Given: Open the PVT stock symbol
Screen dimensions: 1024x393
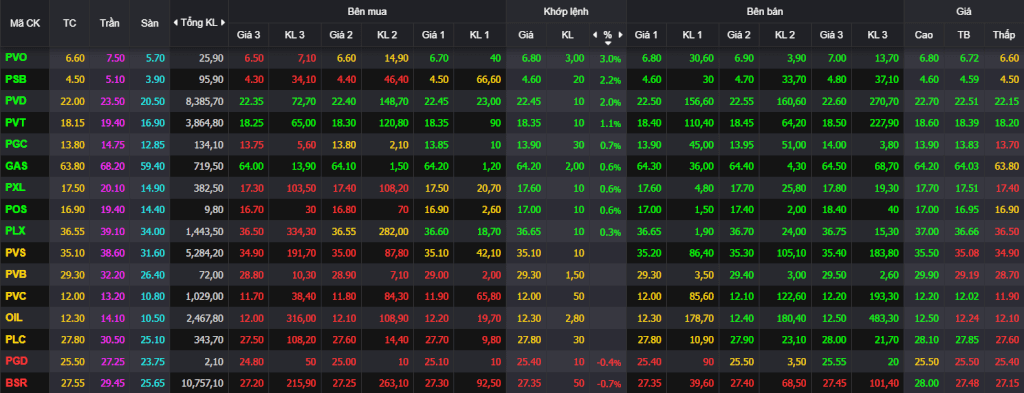Looking at the screenshot, I should tap(16, 123).
